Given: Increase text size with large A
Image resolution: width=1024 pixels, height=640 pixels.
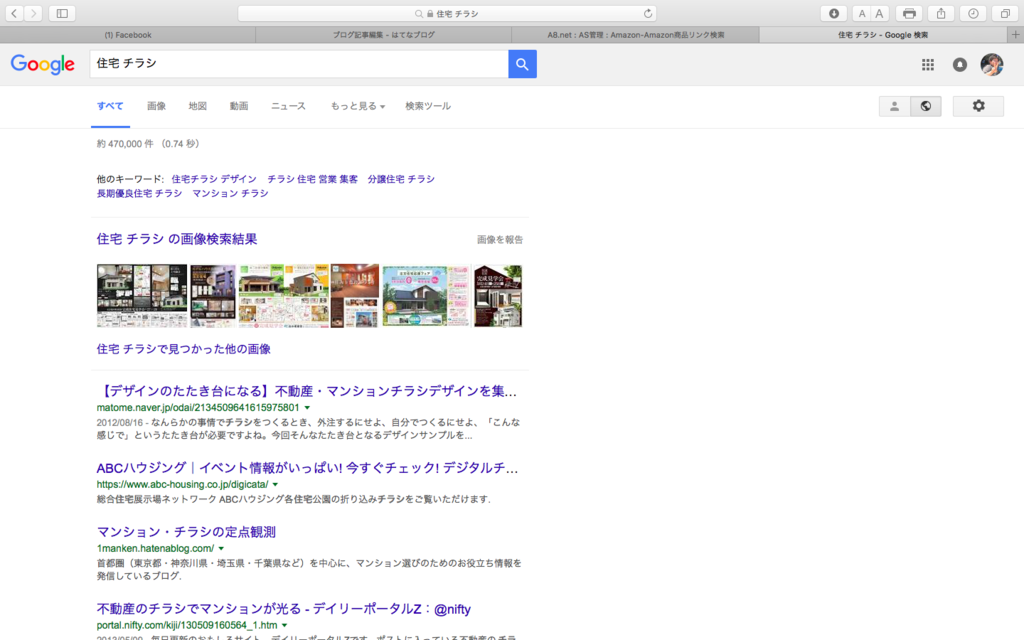Looking at the screenshot, I should coord(879,13).
